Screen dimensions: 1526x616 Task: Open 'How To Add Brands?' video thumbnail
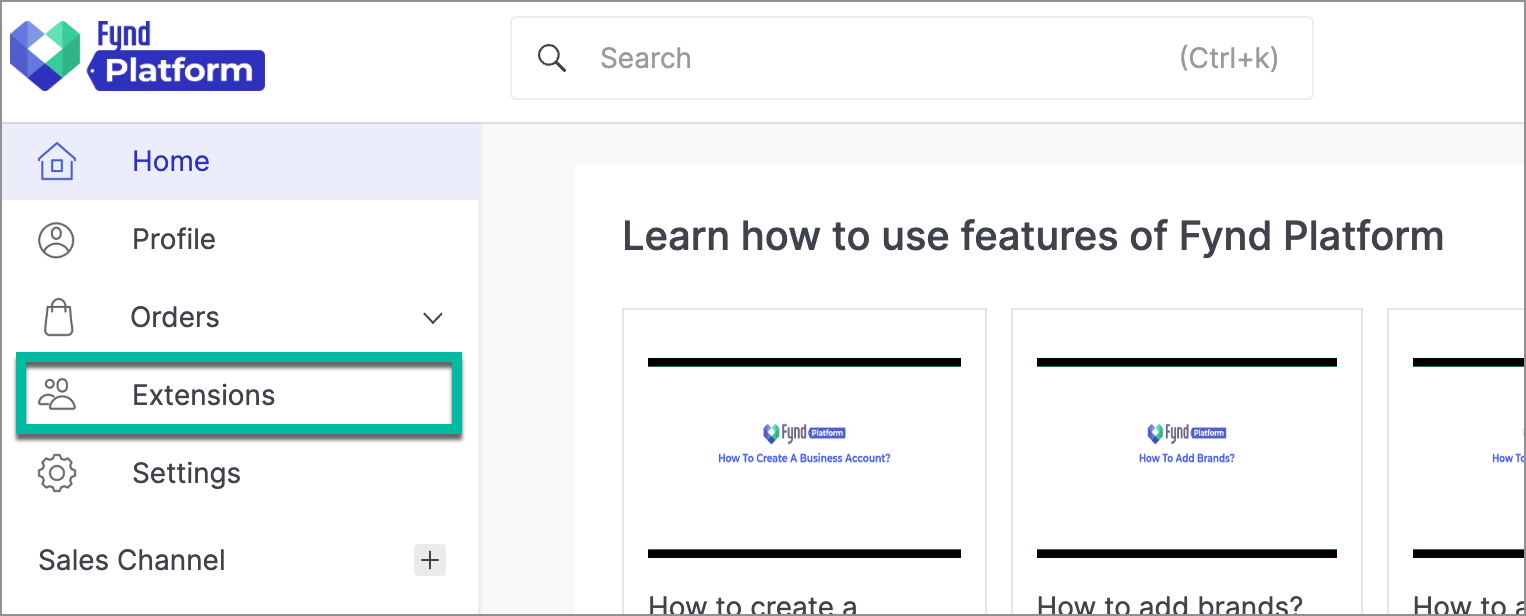1187,457
